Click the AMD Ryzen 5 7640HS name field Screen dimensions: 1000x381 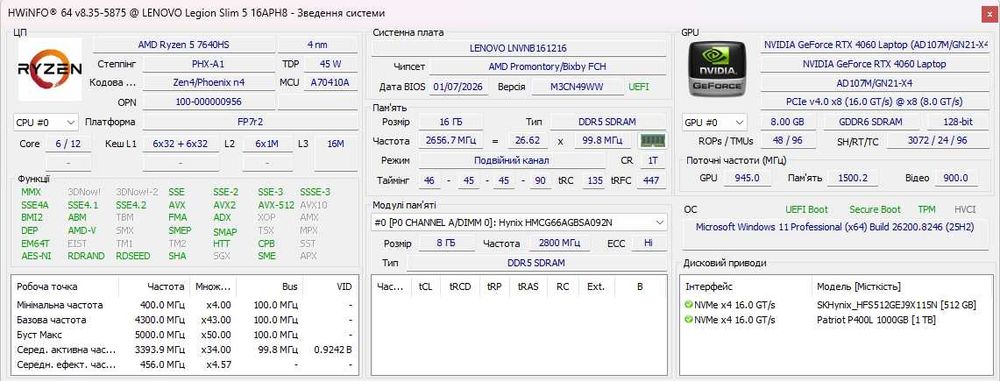click(x=184, y=45)
